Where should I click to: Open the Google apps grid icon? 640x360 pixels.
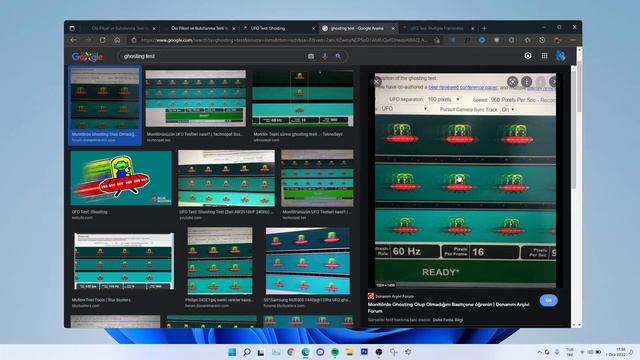[x=544, y=56]
